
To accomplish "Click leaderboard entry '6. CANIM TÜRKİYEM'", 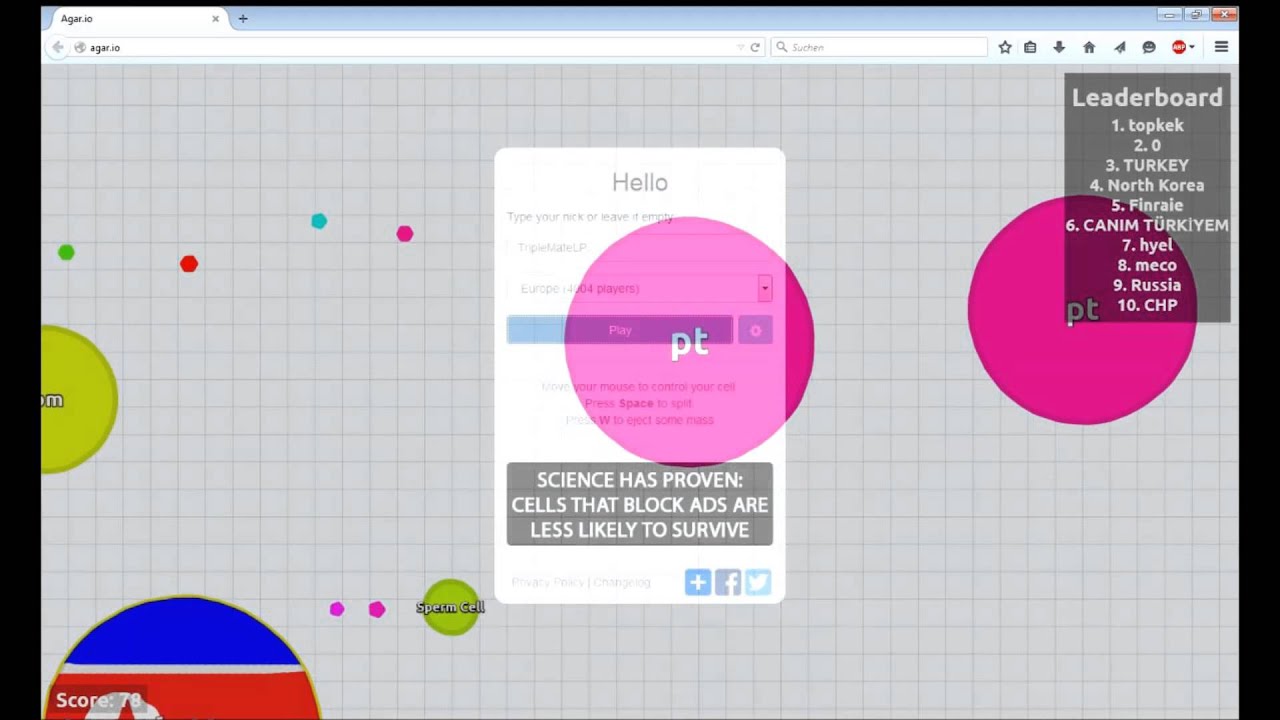I will 1147,225.
